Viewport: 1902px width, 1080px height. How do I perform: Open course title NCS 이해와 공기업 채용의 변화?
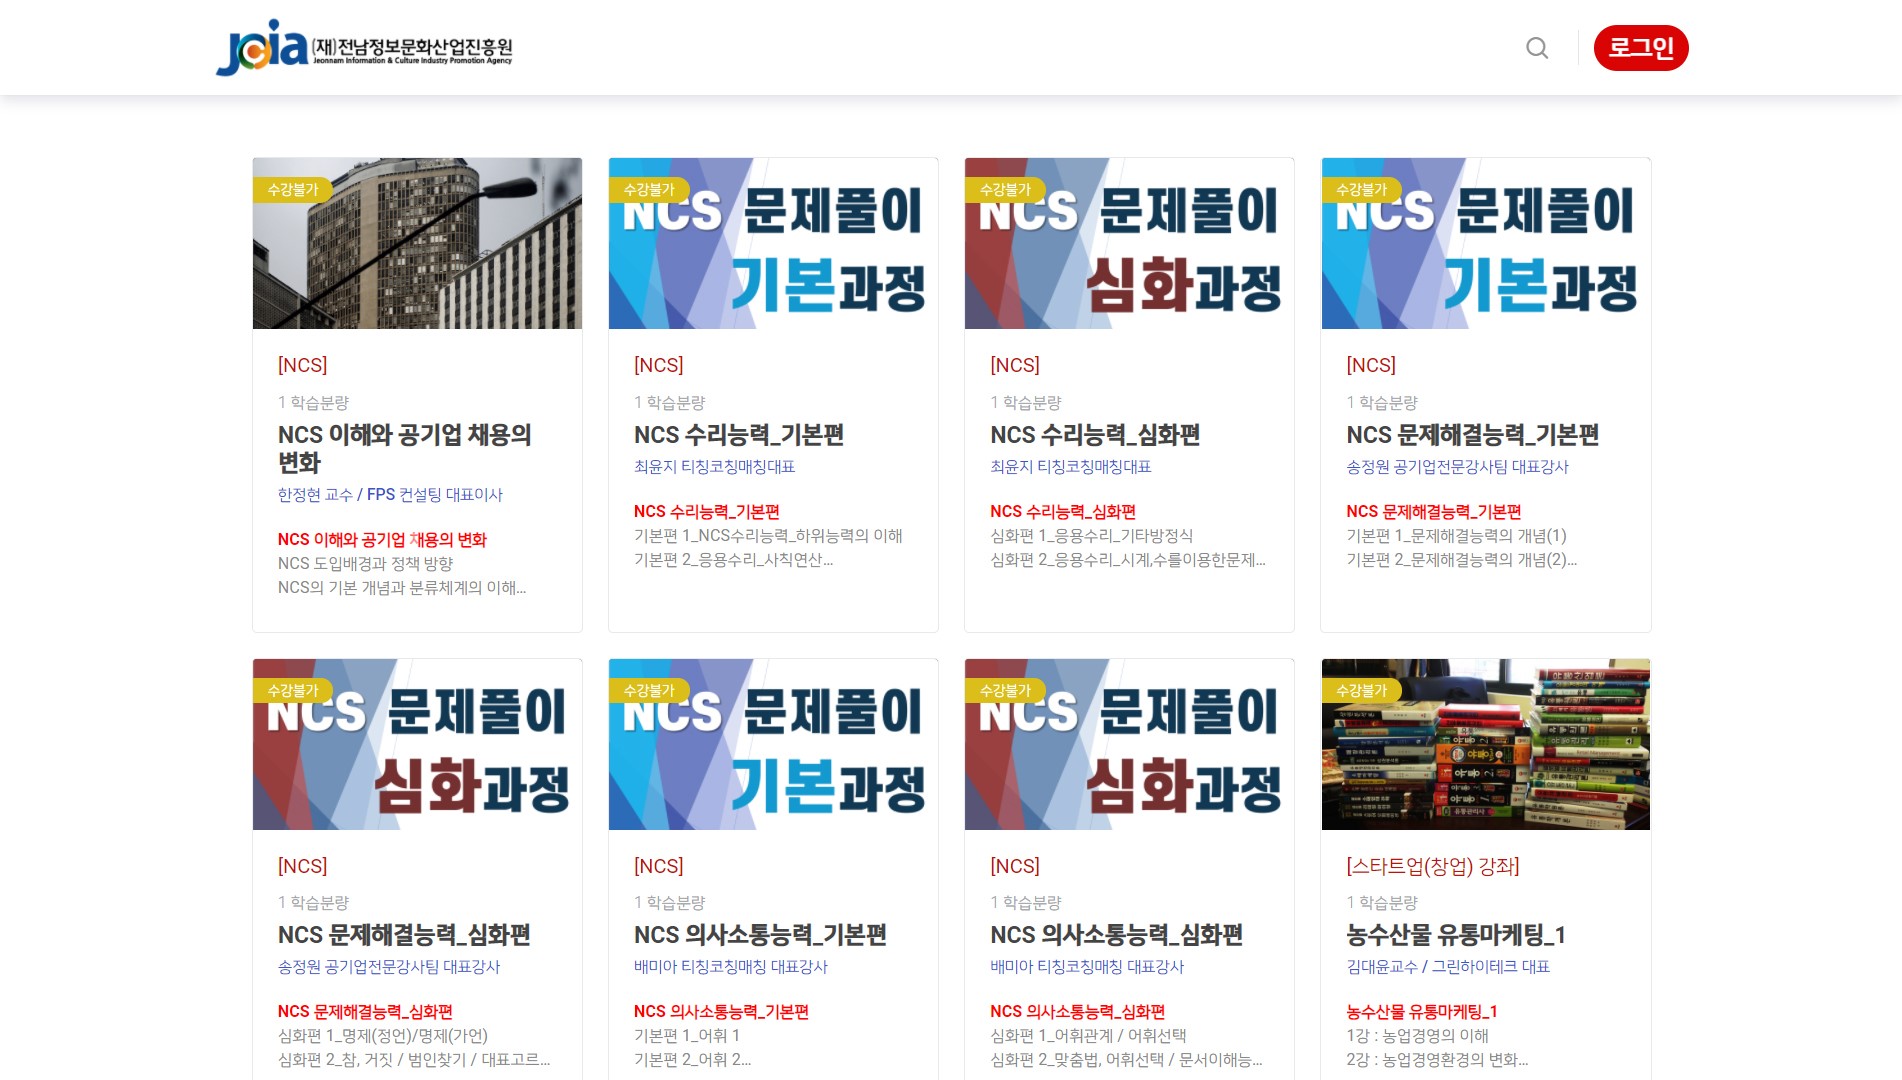(404, 448)
